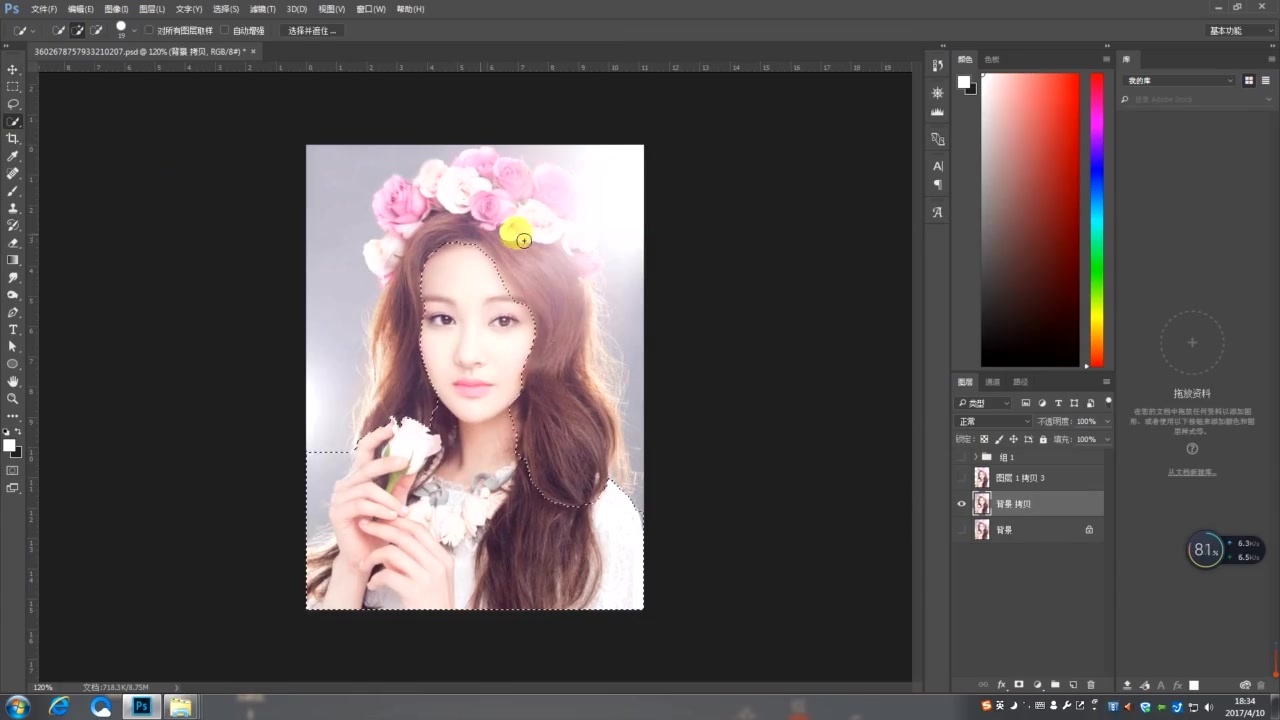Open the brush size picker dropdown
1280x720 pixels.
pyautogui.click(x=134, y=30)
